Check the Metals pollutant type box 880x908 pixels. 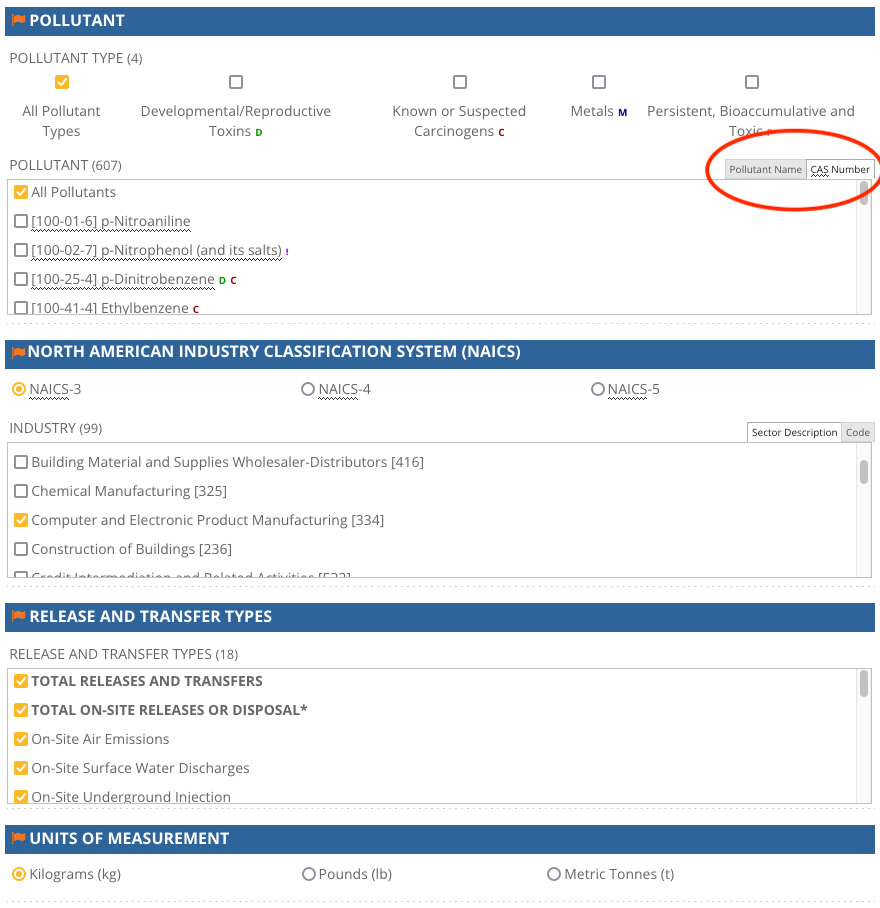(x=599, y=82)
